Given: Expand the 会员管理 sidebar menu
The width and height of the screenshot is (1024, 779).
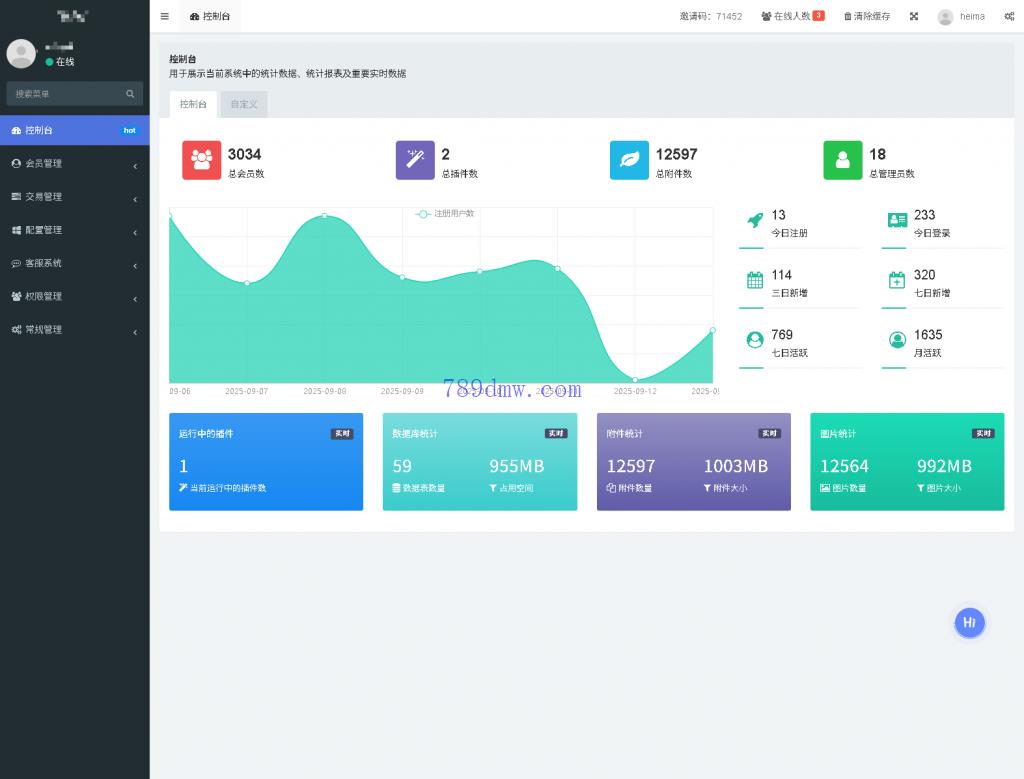Looking at the screenshot, I should click(74, 164).
